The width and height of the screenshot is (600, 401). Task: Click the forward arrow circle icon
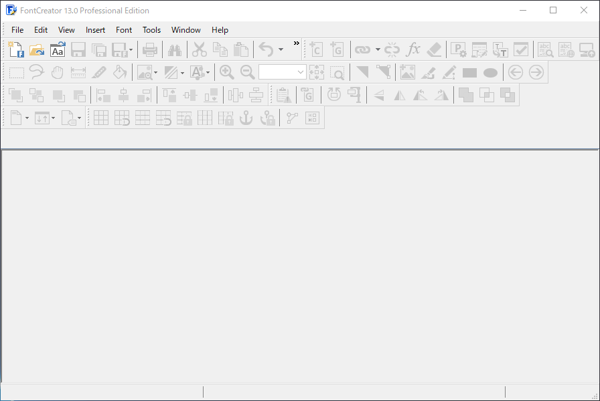[536, 72]
